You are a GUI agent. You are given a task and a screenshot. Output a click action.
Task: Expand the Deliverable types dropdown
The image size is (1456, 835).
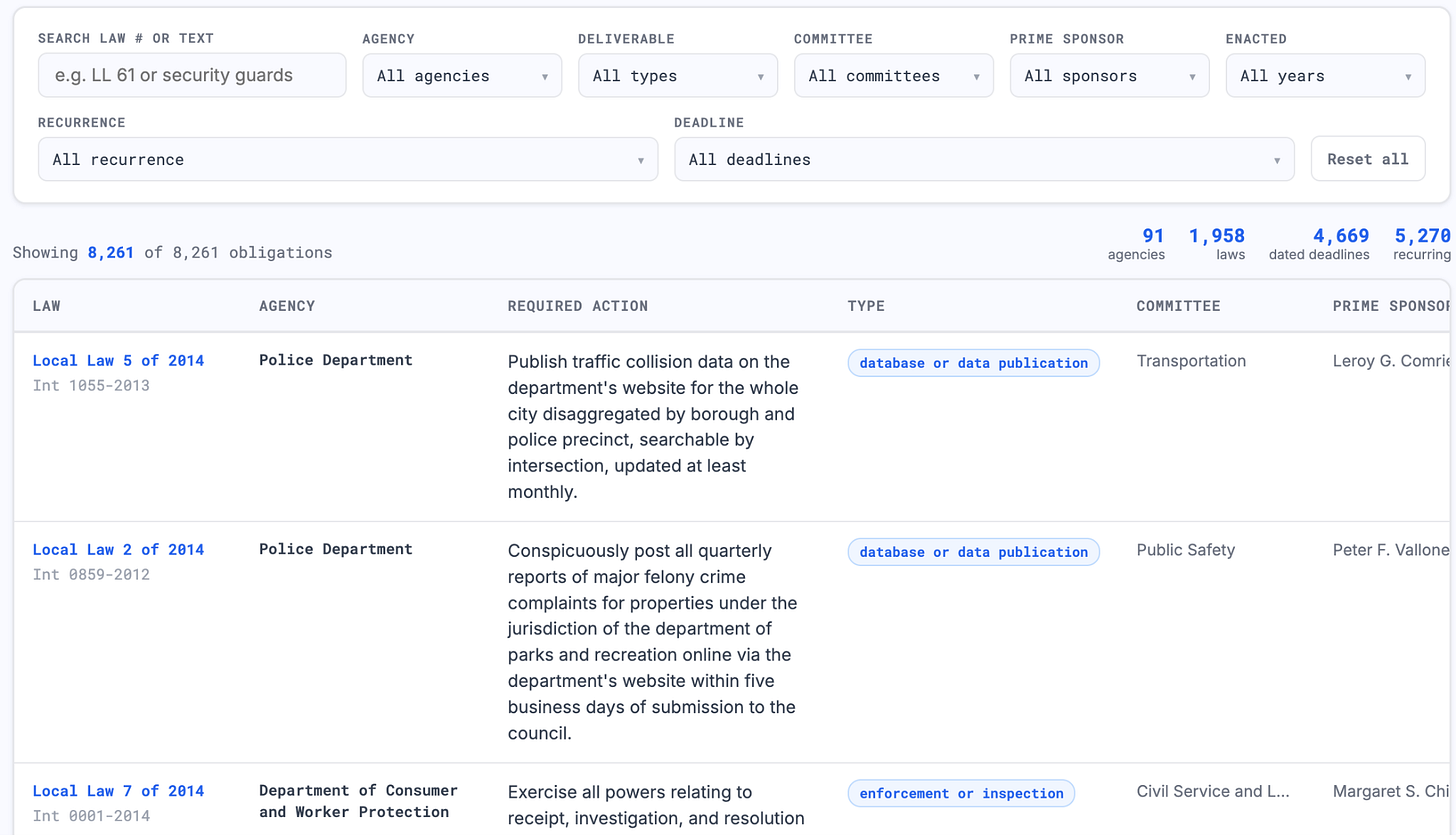(678, 75)
